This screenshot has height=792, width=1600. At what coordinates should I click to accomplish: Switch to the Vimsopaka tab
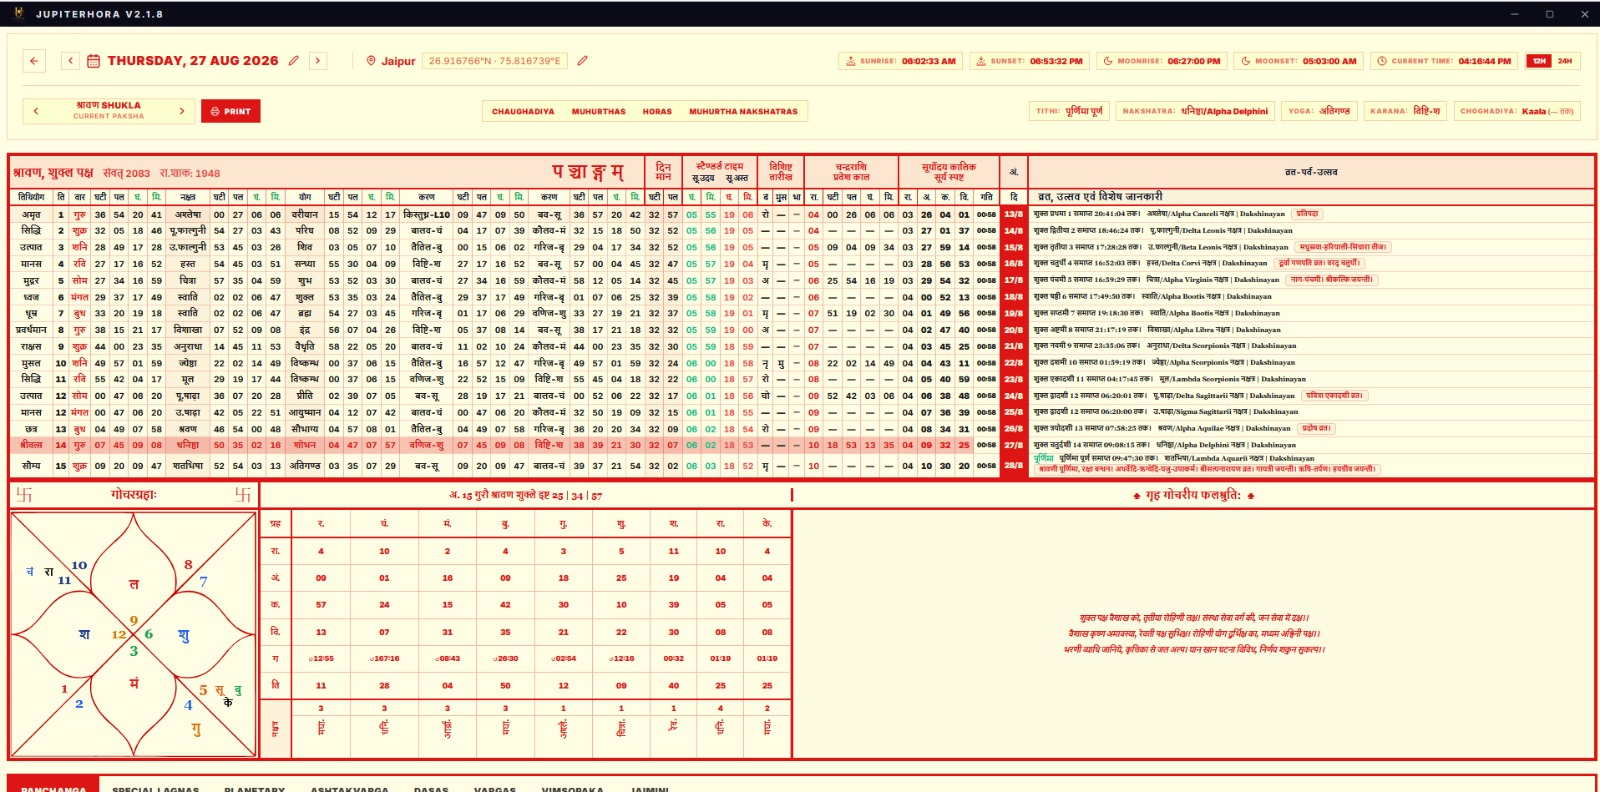click(x=573, y=788)
